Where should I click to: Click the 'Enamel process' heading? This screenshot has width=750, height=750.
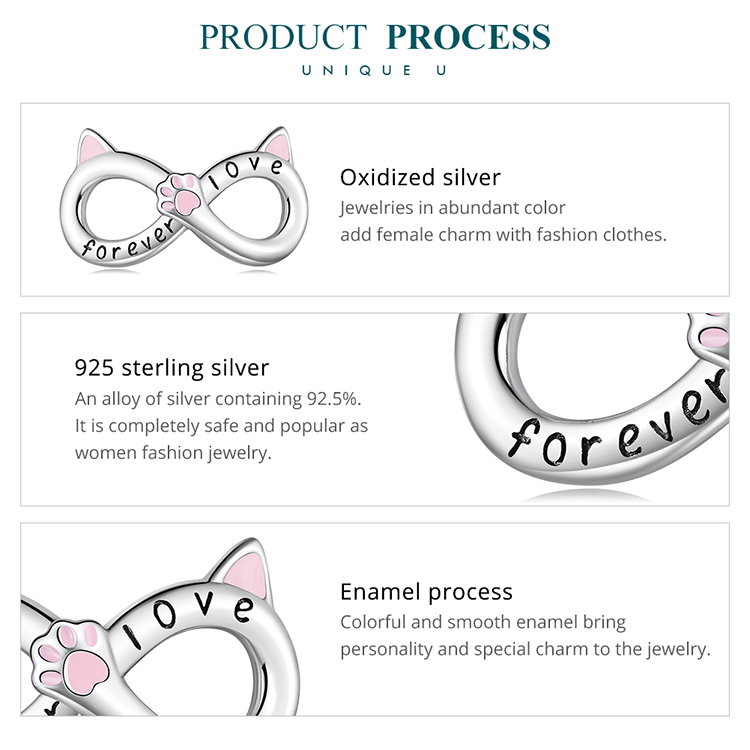pyautogui.click(x=426, y=591)
